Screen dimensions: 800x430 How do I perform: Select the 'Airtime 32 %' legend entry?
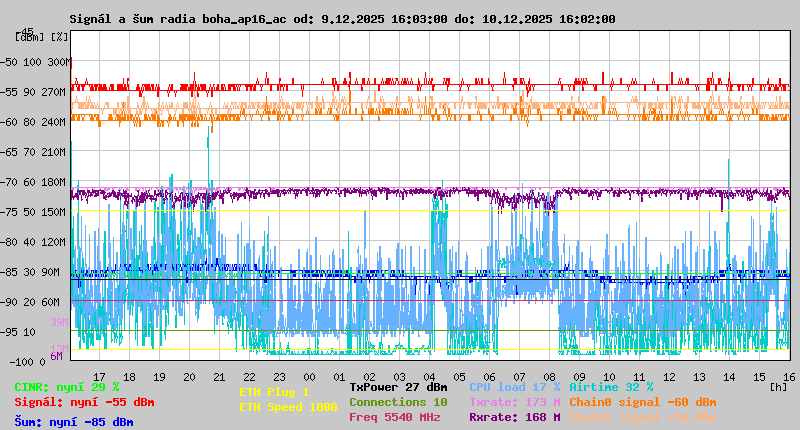click(x=611, y=386)
